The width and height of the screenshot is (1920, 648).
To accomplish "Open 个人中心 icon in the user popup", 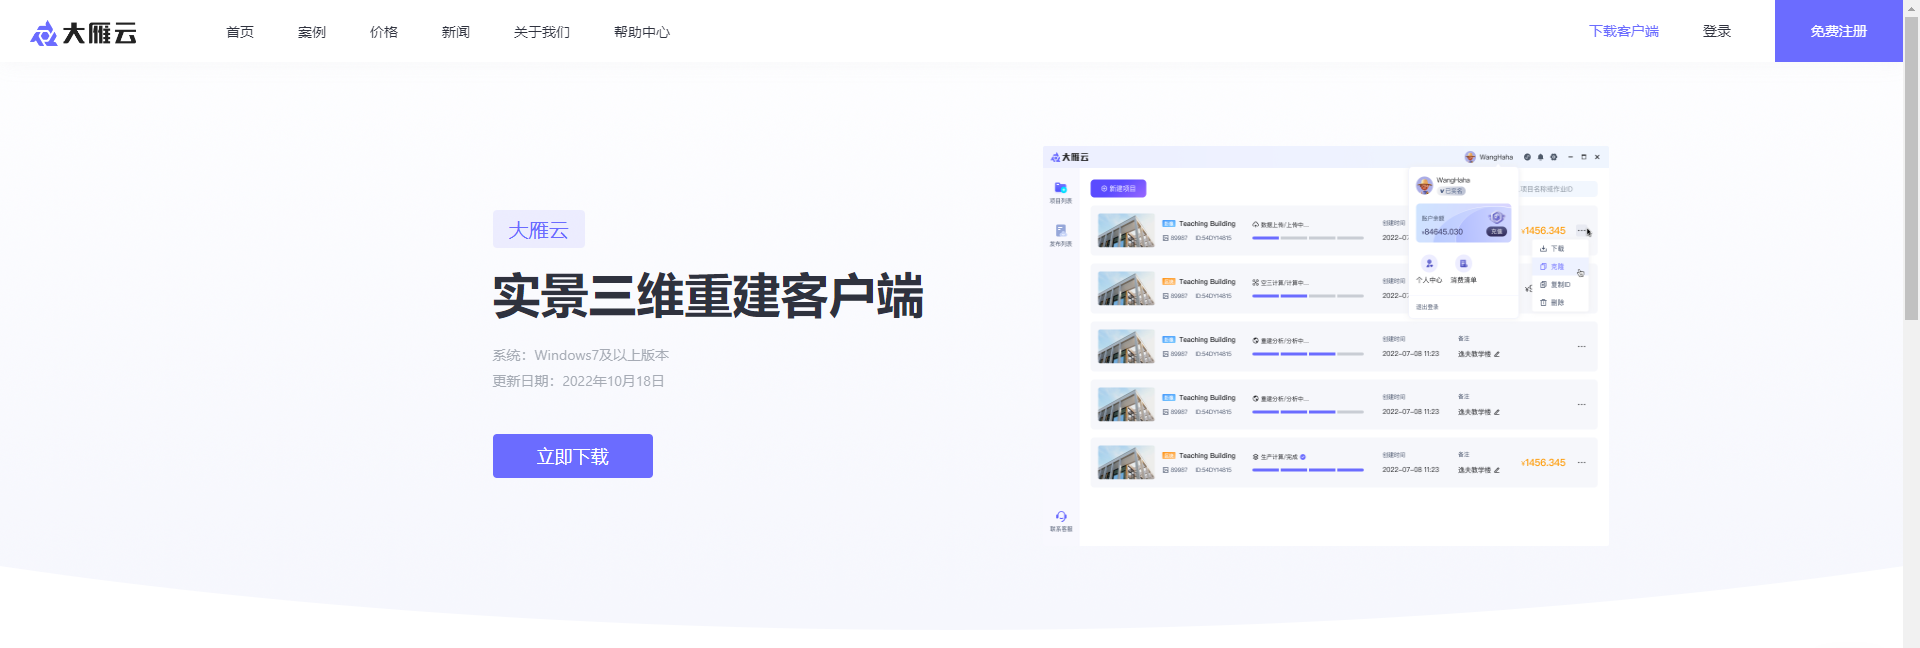I will (1429, 263).
